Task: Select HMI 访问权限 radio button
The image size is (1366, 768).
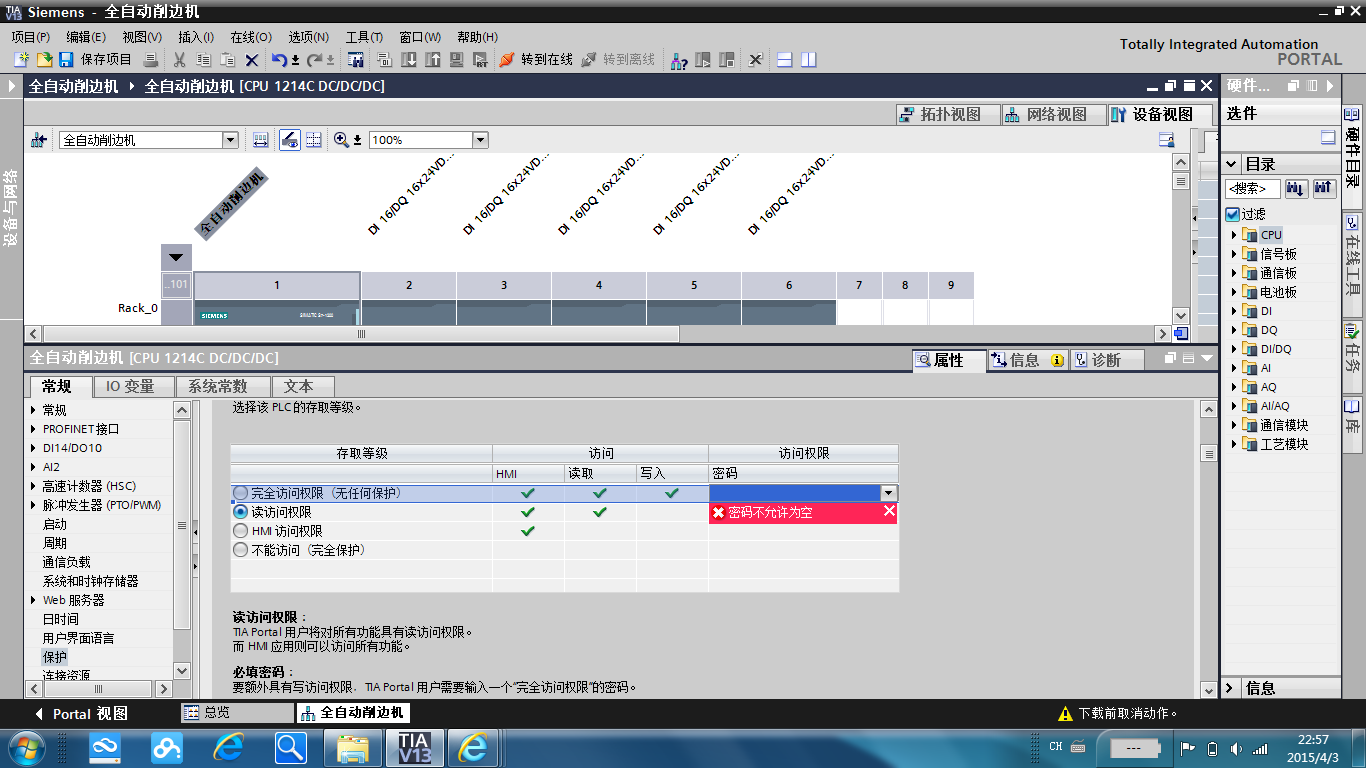Action: pos(240,531)
